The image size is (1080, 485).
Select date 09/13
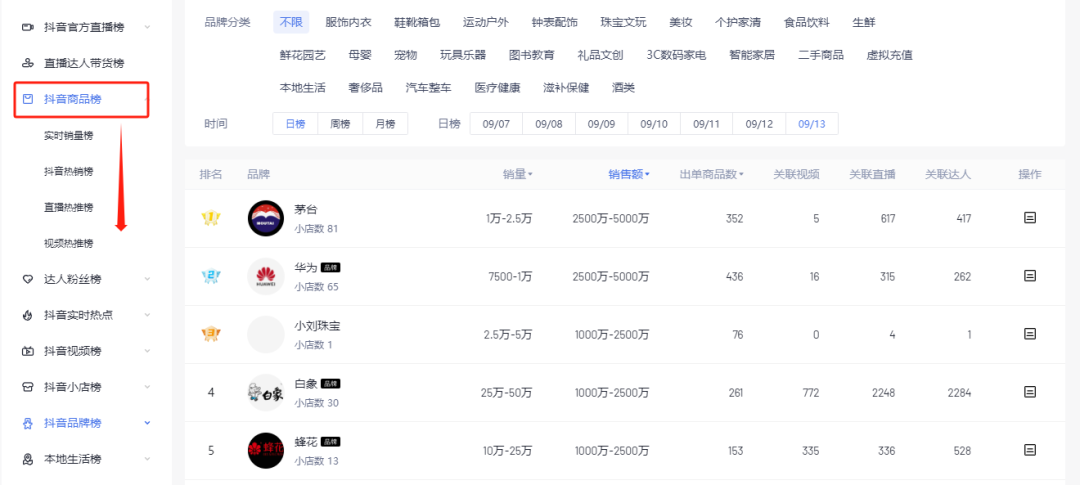point(812,124)
